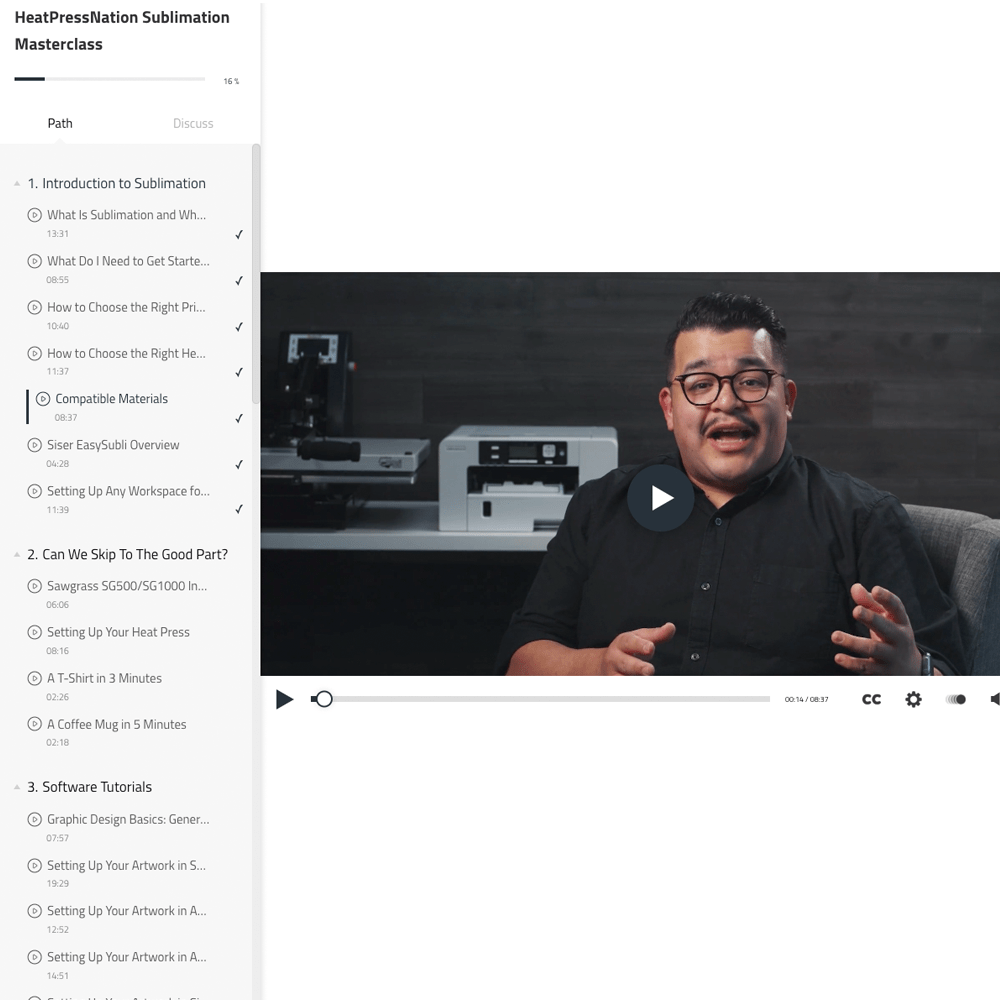Viewport: 1000px width, 1000px height.
Task: Open the Setting Up Your Heat Press lesson
Action: click(x=118, y=631)
